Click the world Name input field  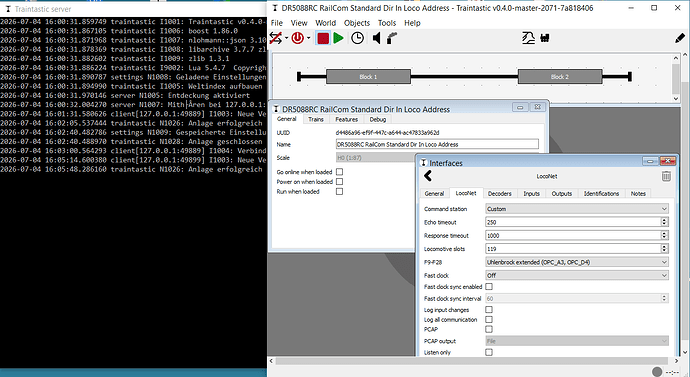(x=437, y=144)
